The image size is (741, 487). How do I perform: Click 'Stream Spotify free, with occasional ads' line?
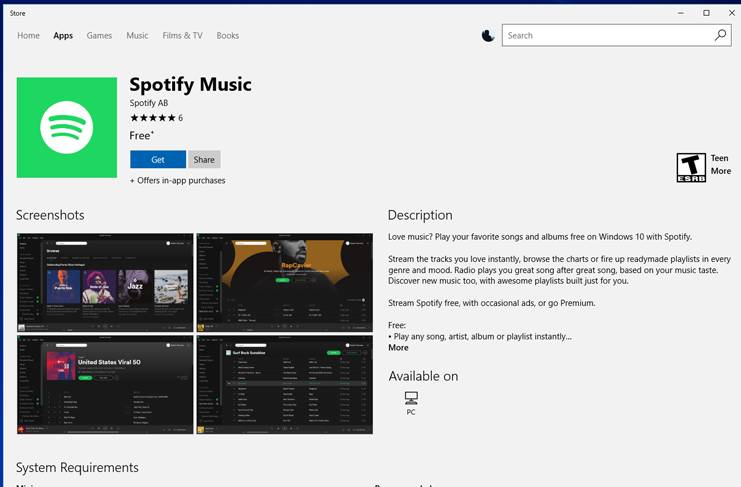click(x=491, y=303)
